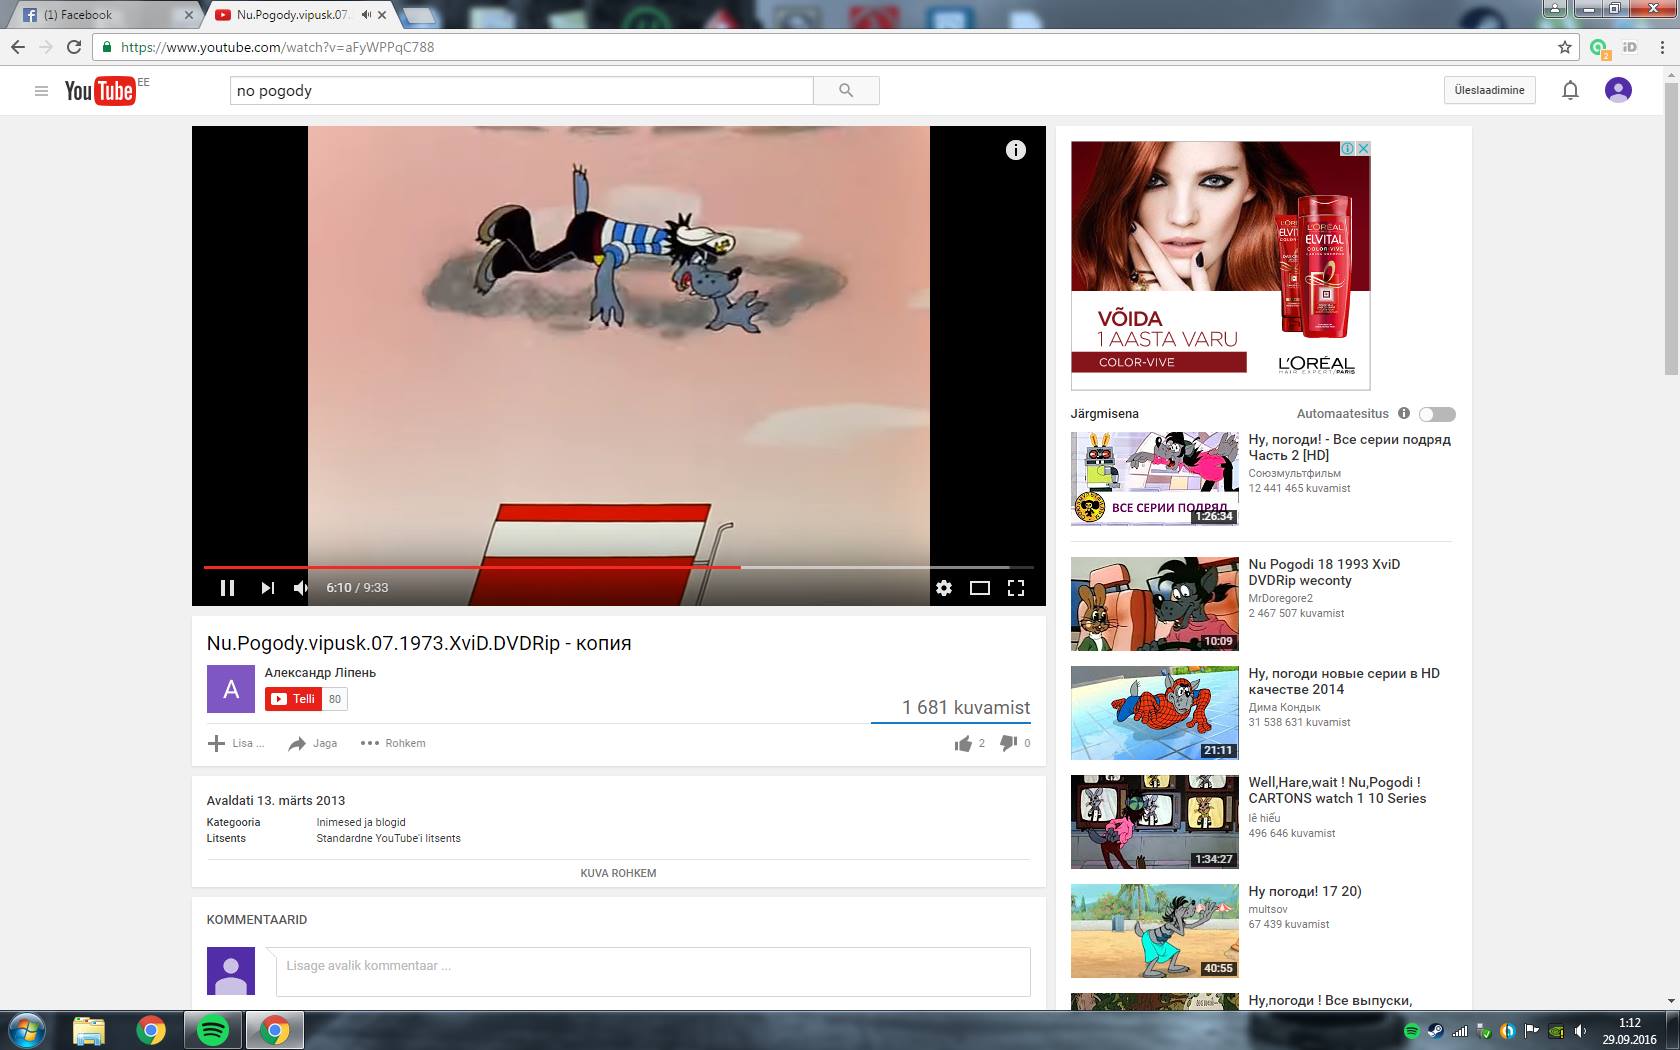
Task: Open the system tray volume icon
Action: coord(1580,1031)
